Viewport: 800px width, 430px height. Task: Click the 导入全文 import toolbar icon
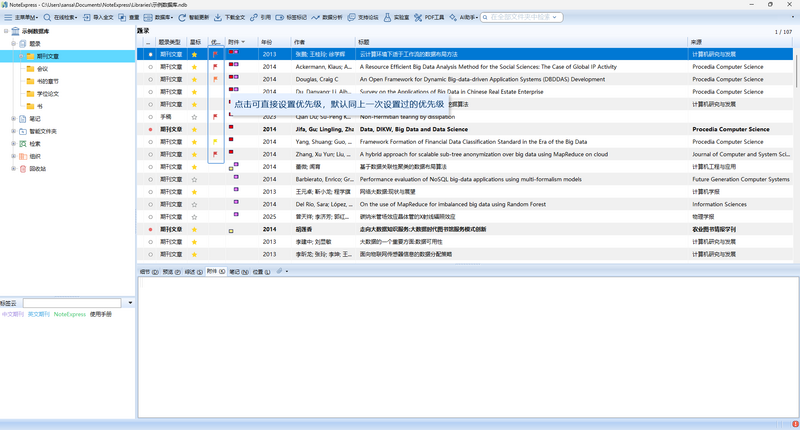[x=87, y=17]
